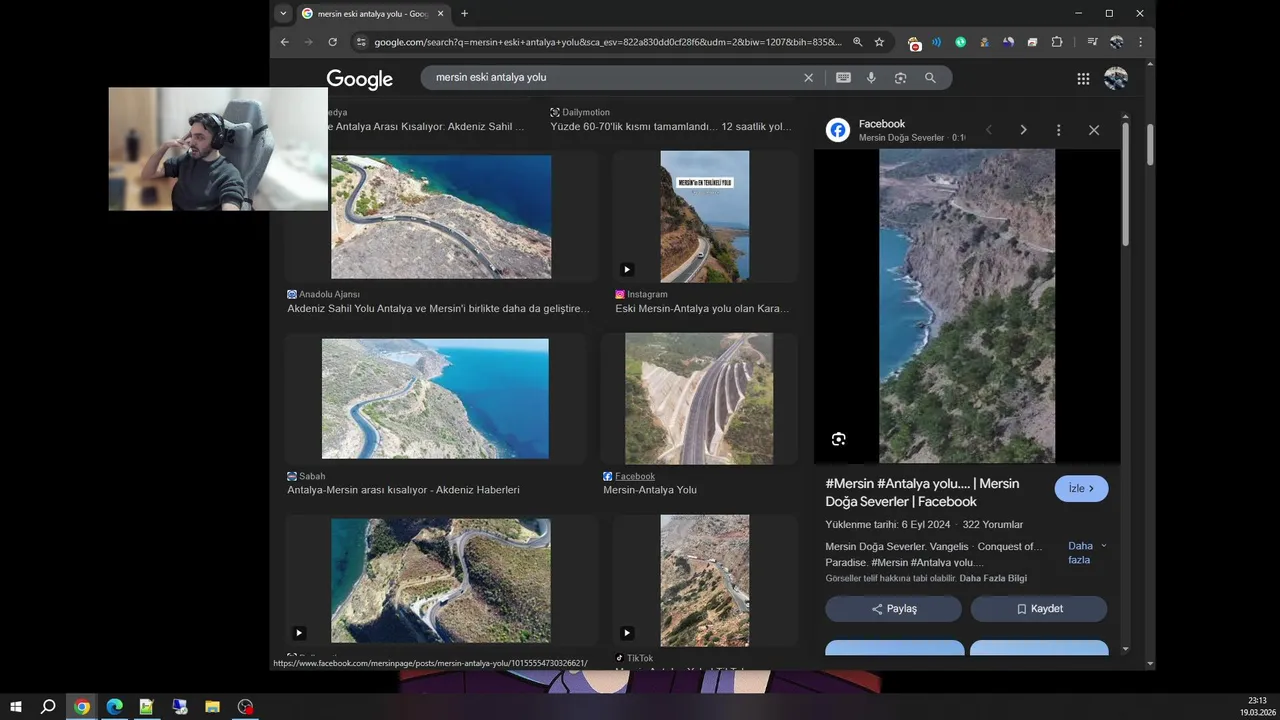
Task: Search by image with Google Lens
Action: coord(900,78)
